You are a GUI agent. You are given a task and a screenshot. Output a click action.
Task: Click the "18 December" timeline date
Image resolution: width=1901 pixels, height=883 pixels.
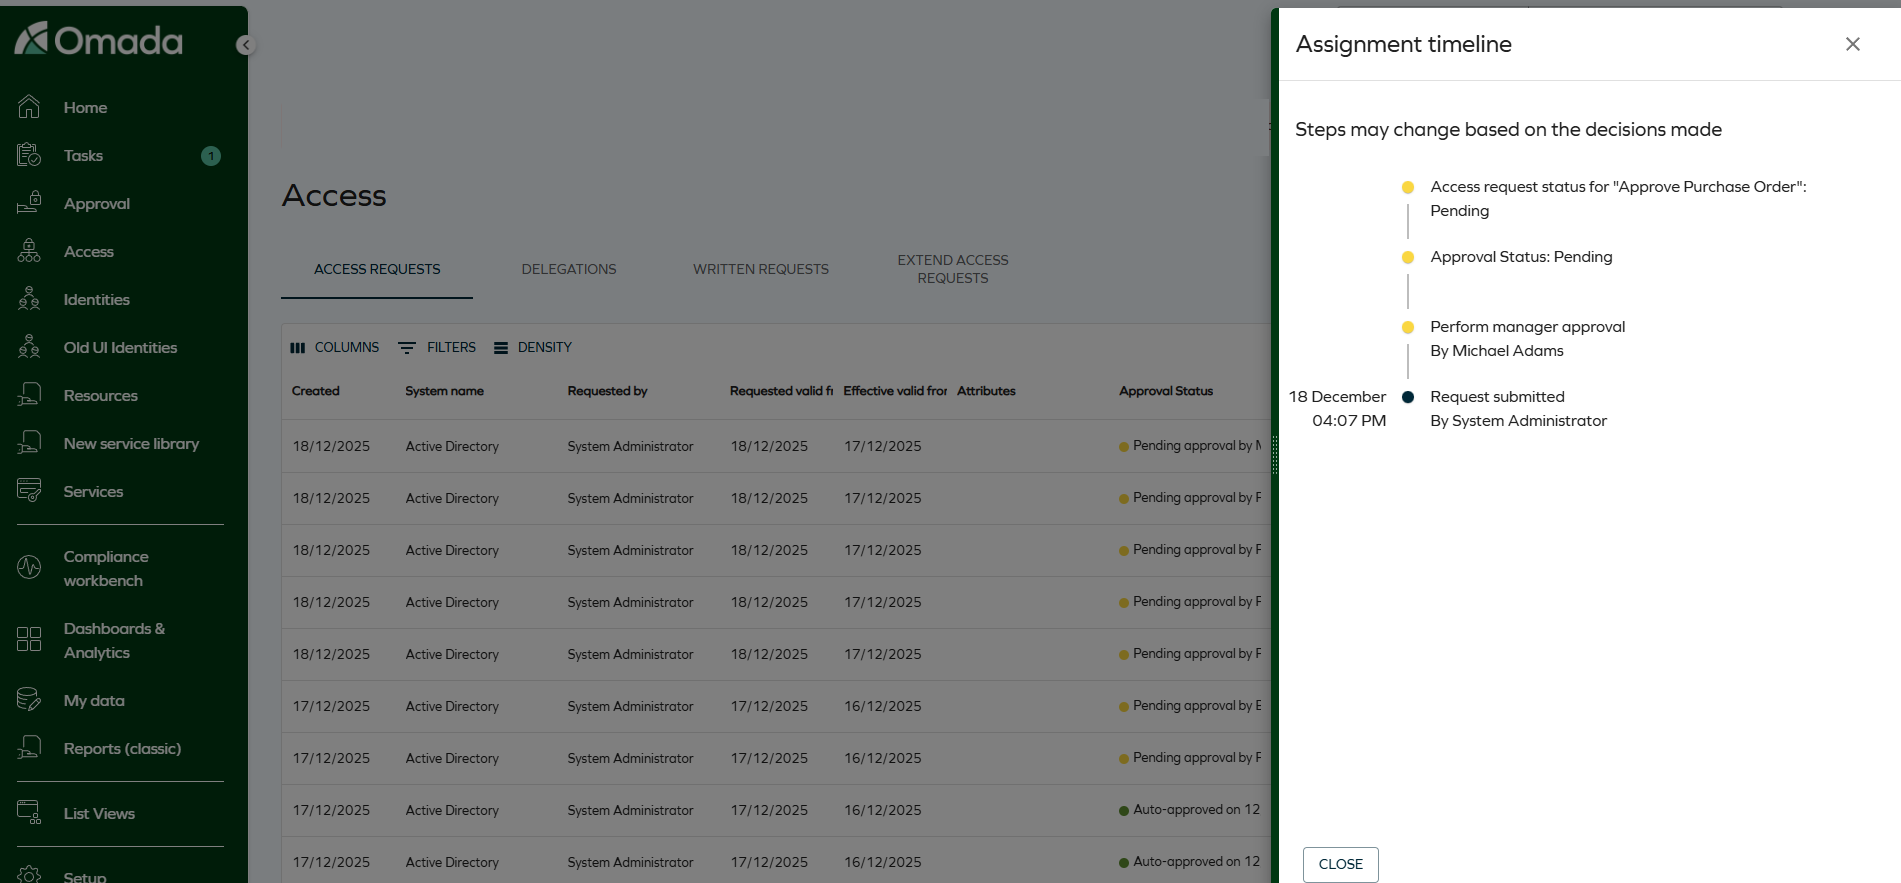point(1337,397)
